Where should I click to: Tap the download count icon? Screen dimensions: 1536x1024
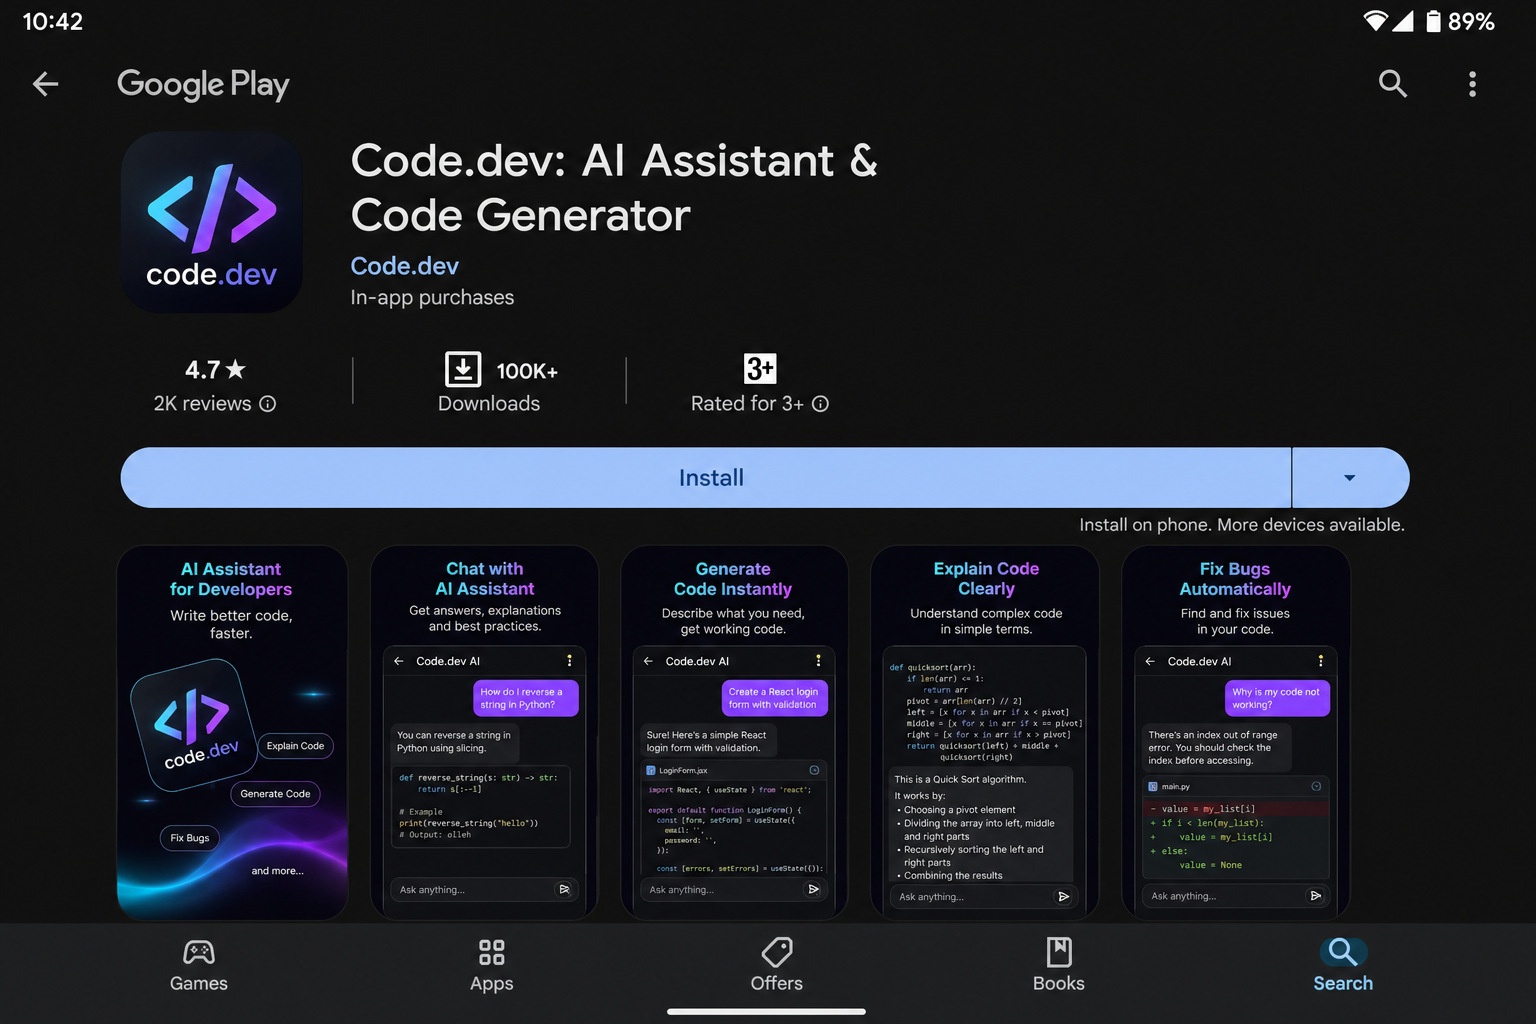pos(463,370)
